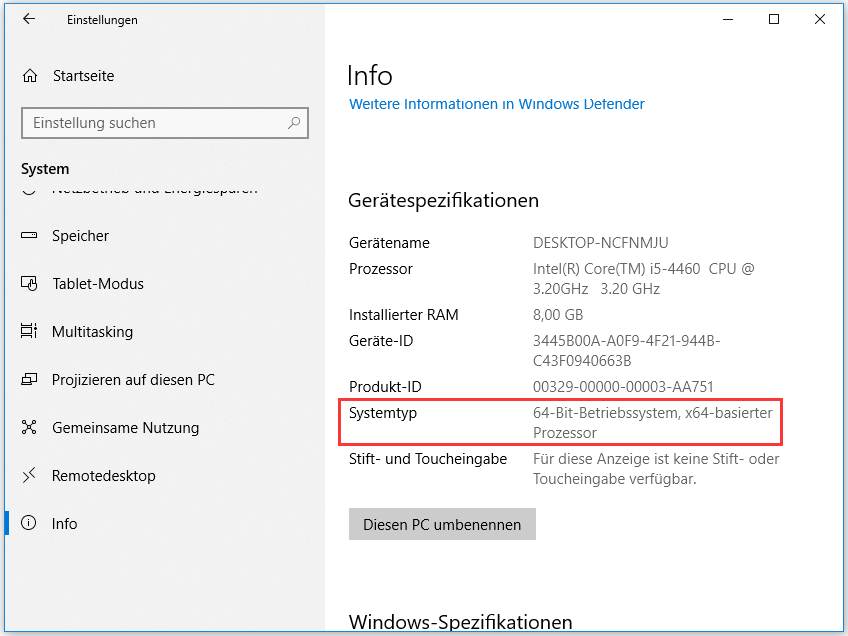Click the Info circle icon in sidebar

[30, 523]
